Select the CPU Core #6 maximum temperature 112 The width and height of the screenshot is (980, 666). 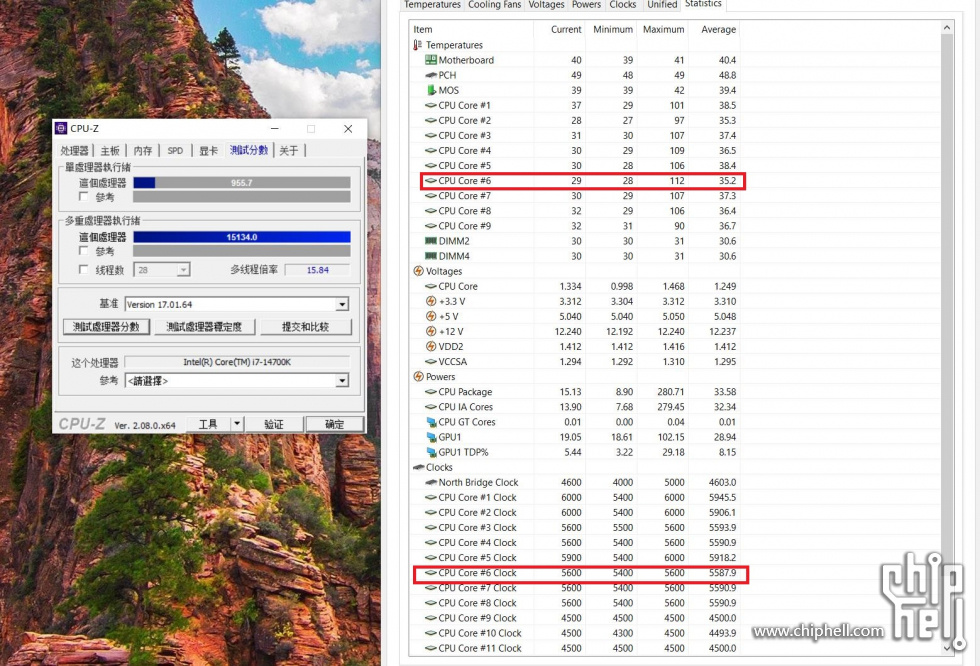(676, 181)
